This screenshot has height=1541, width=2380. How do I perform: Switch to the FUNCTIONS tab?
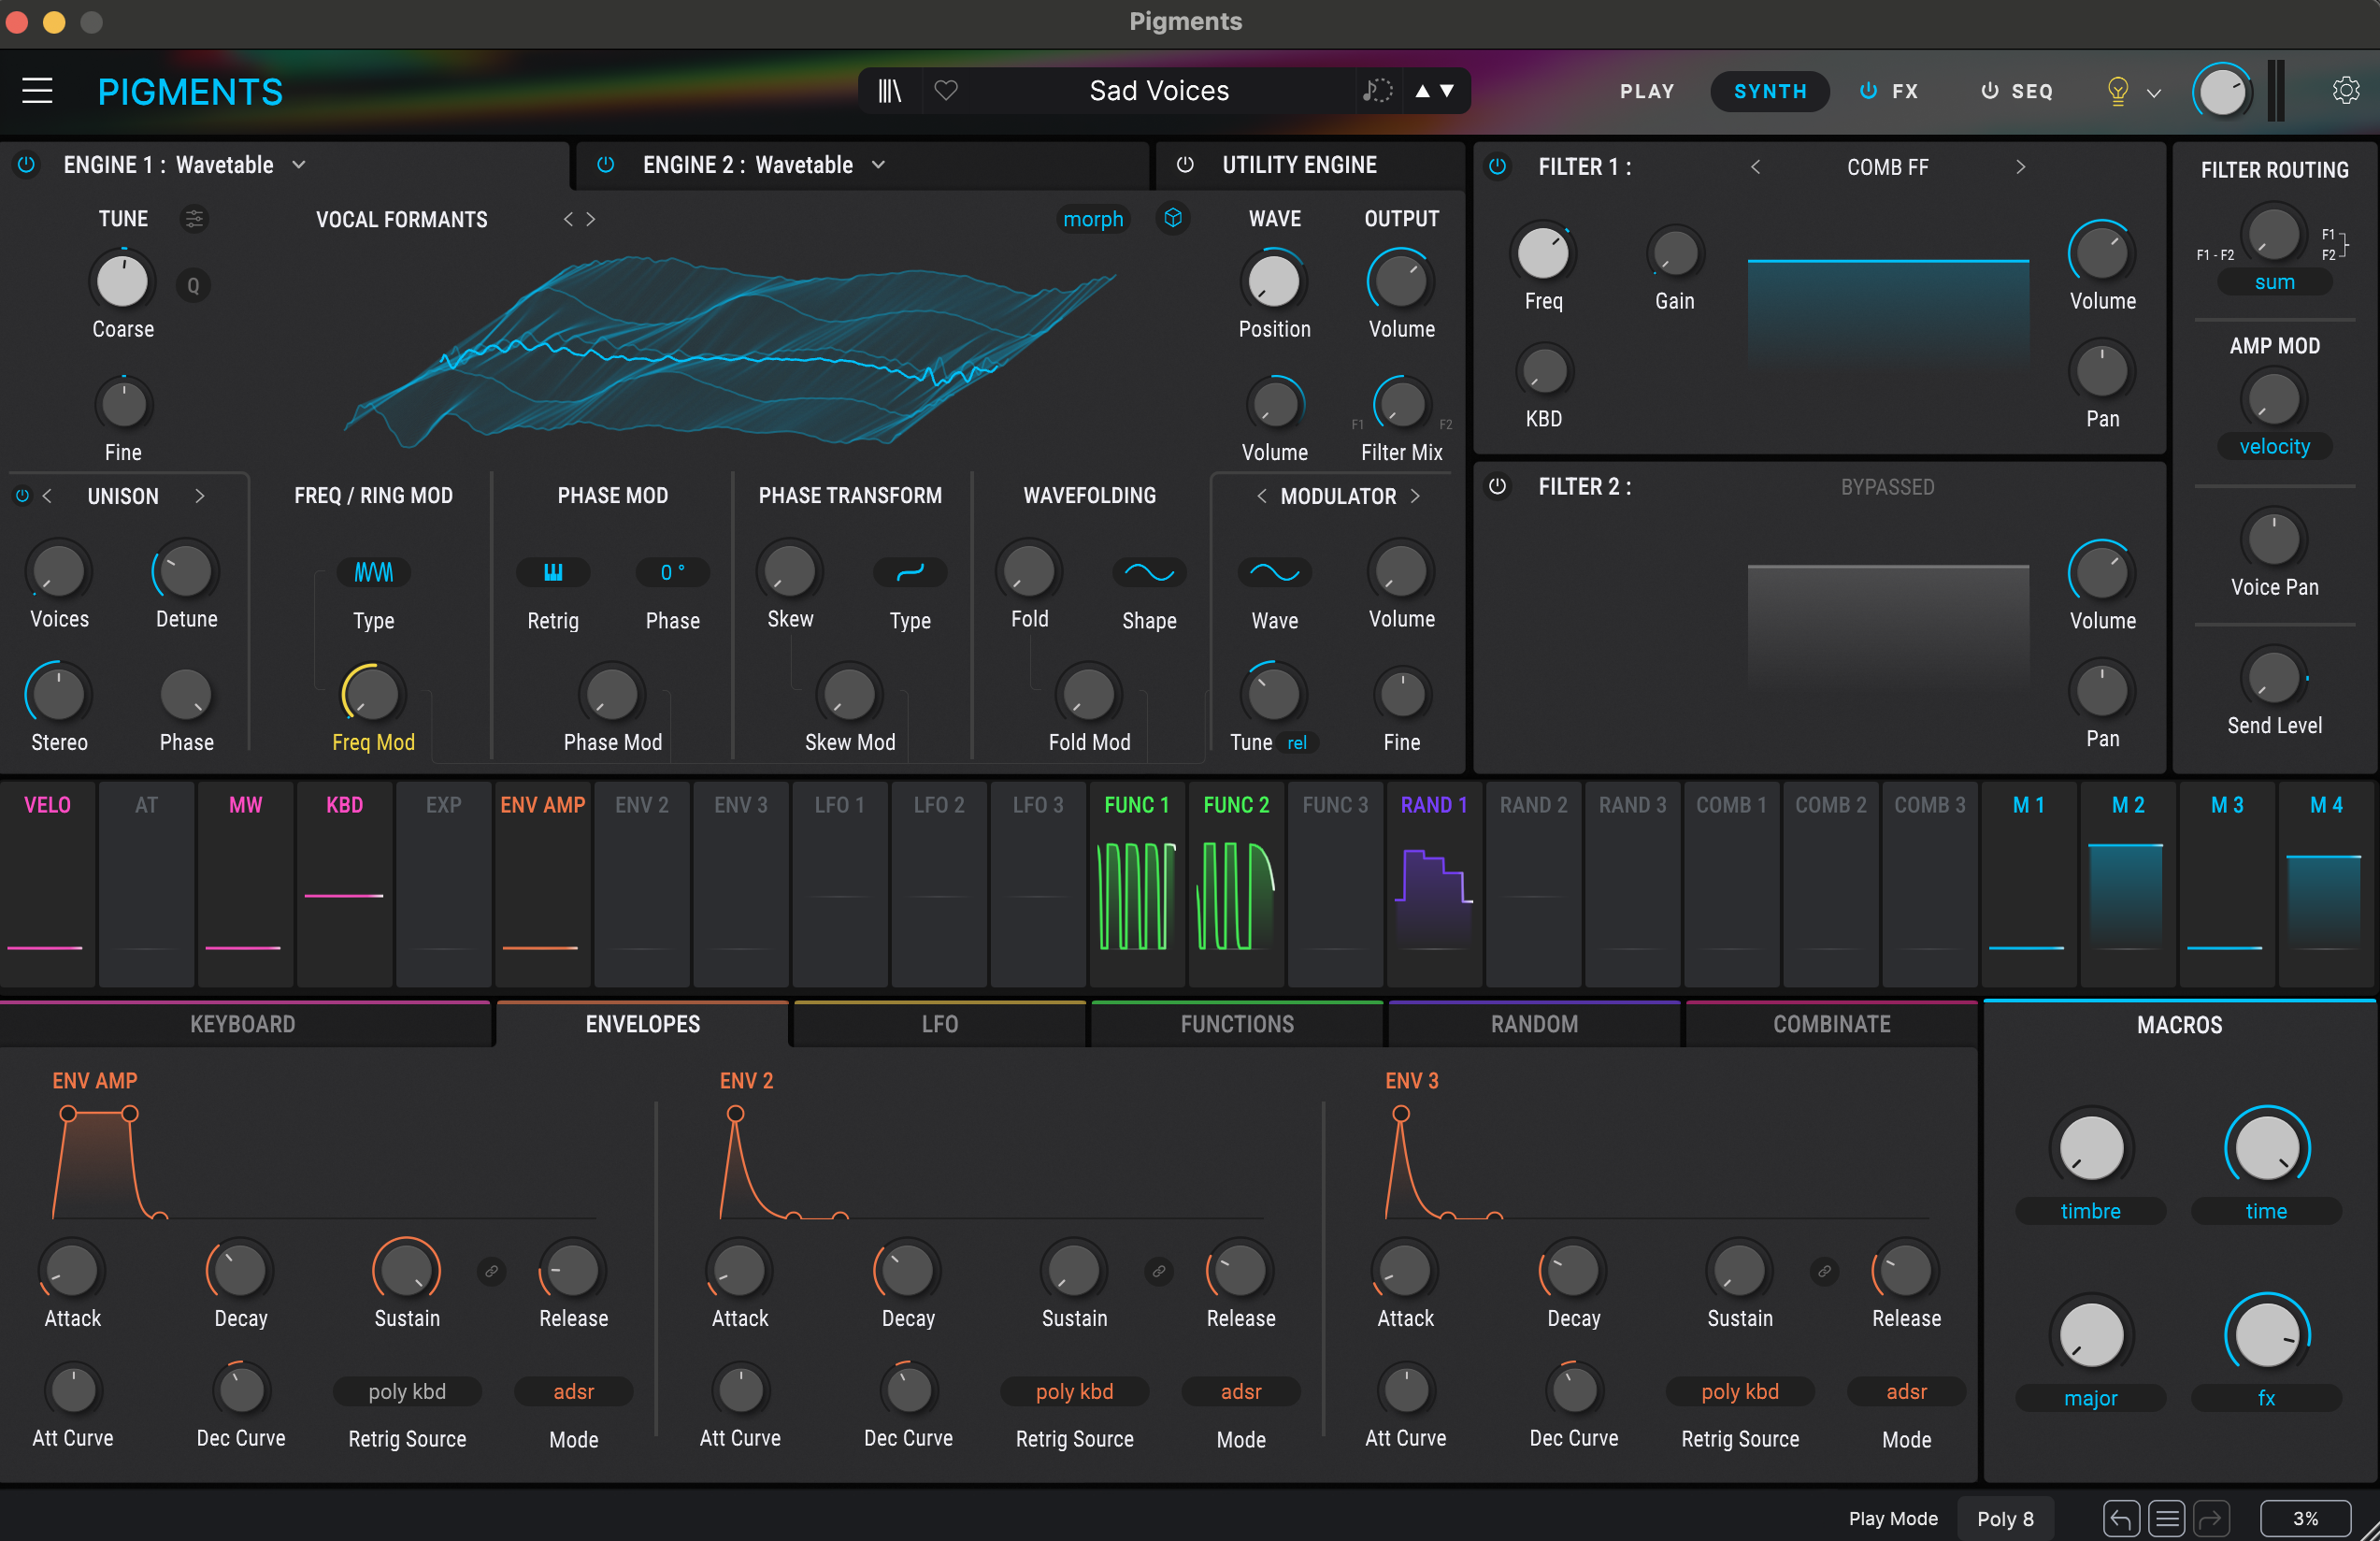click(x=1237, y=1024)
